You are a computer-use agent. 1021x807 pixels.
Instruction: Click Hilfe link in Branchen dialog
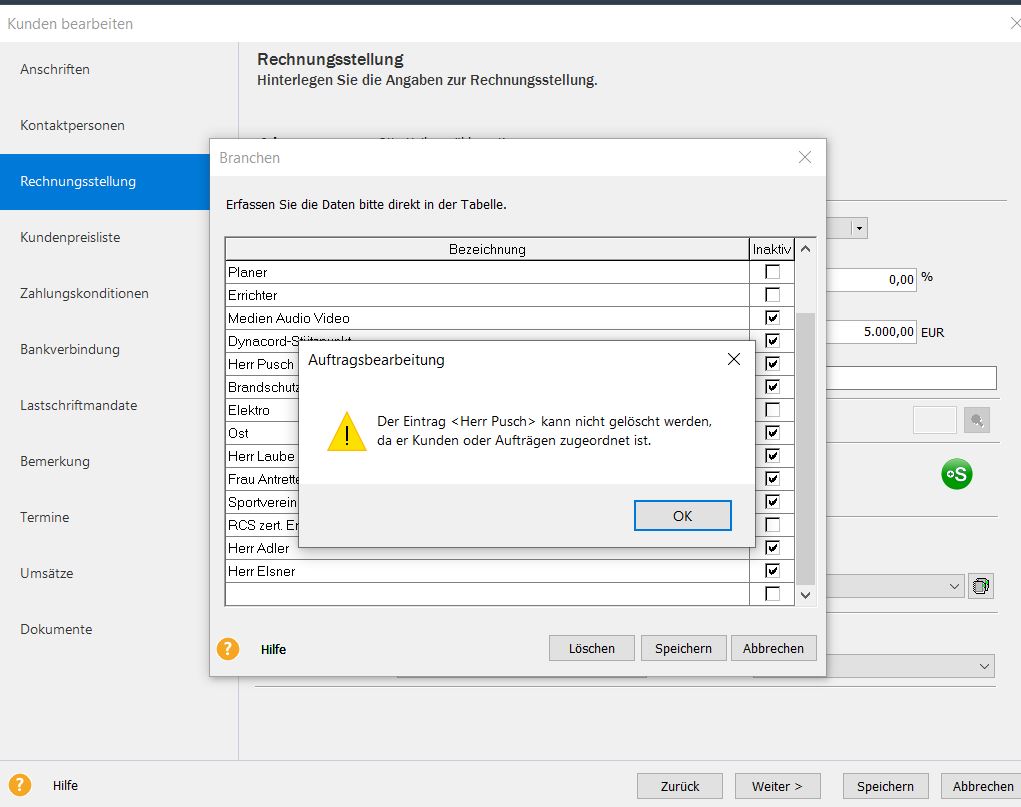[273, 649]
